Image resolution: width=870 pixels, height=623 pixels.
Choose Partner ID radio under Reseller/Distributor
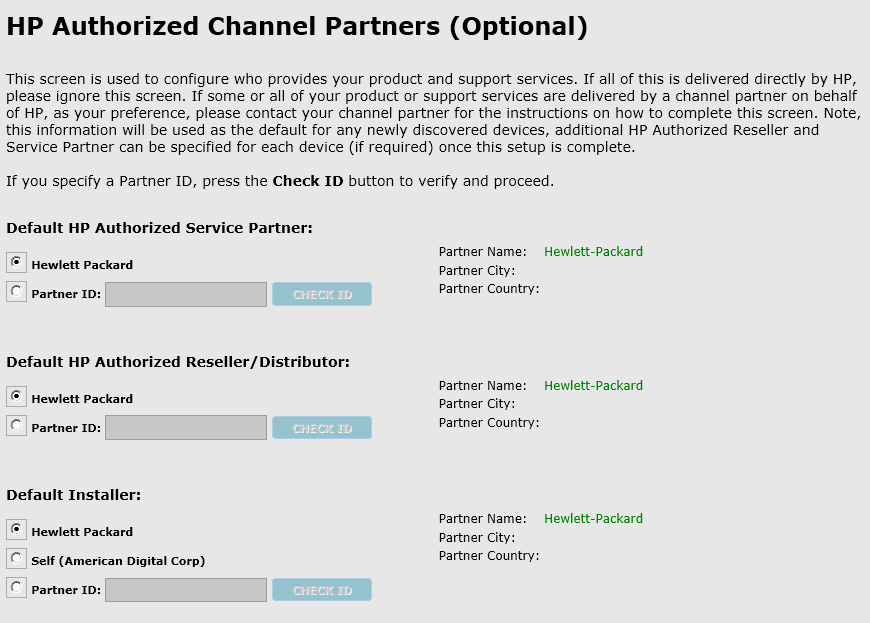17,425
